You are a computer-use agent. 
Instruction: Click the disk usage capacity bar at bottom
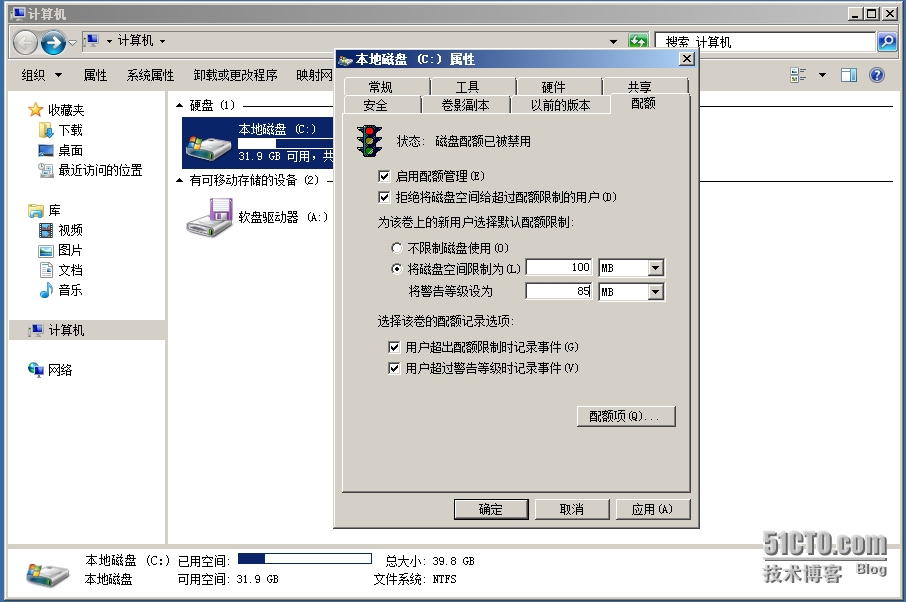coord(305,560)
